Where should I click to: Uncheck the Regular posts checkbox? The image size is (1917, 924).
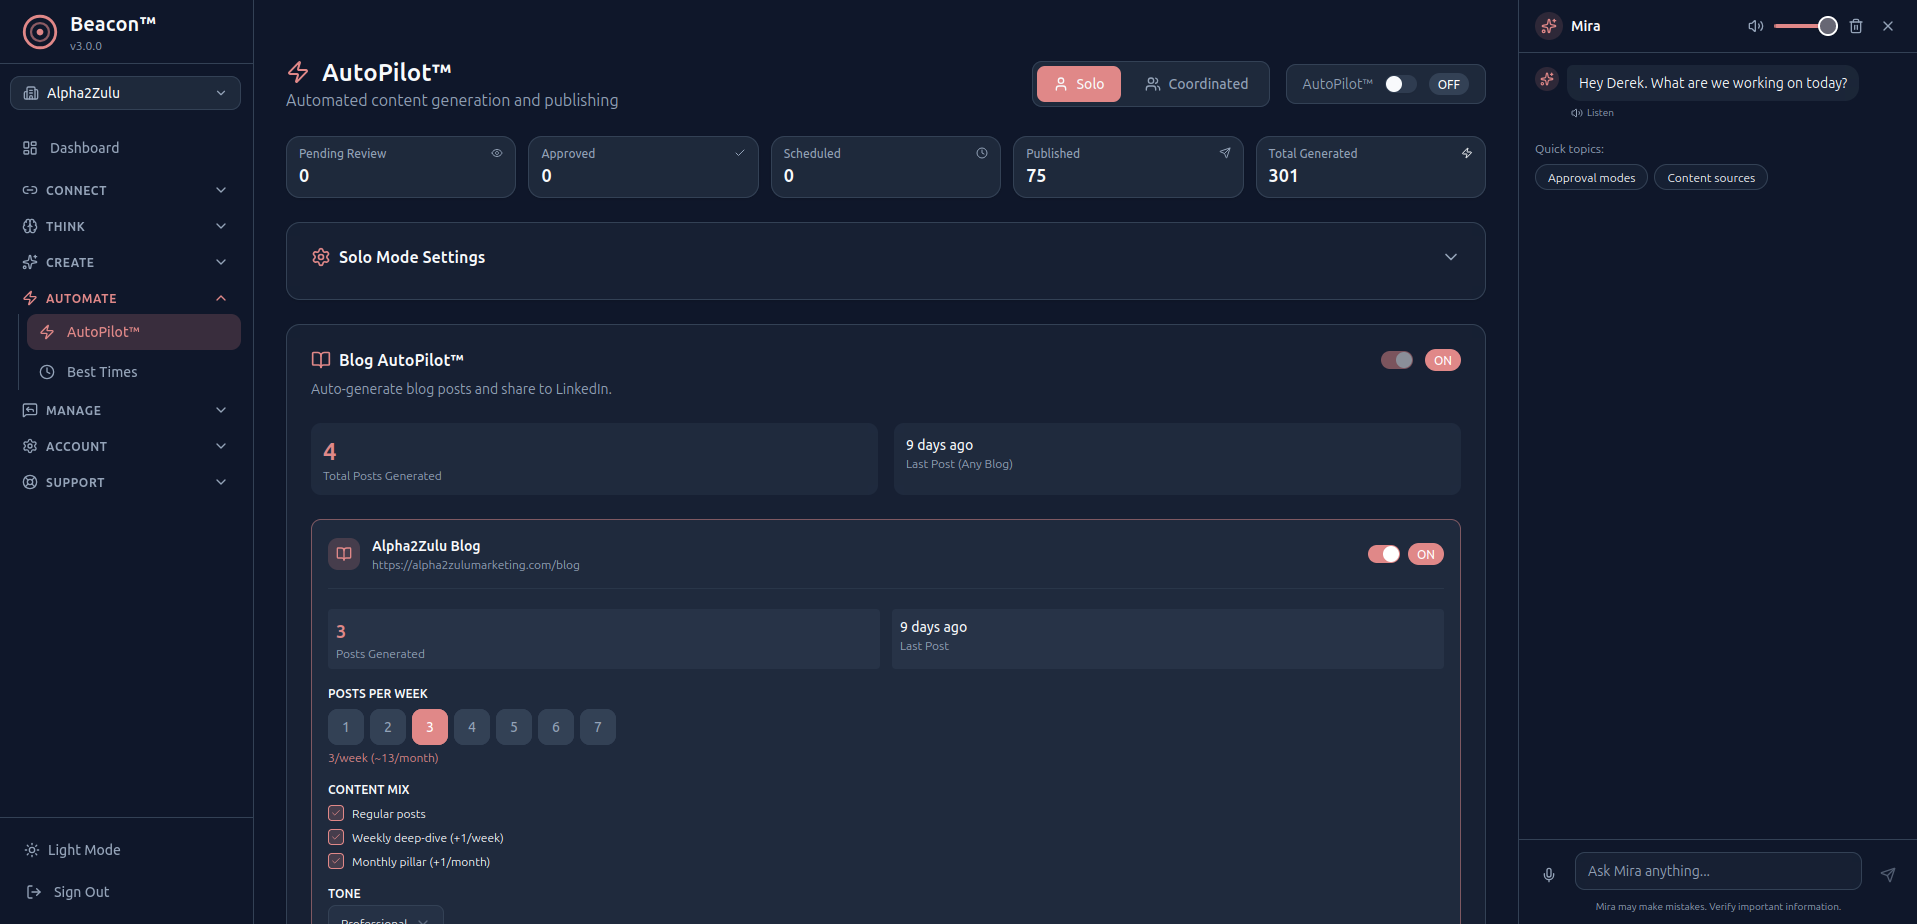tap(336, 814)
